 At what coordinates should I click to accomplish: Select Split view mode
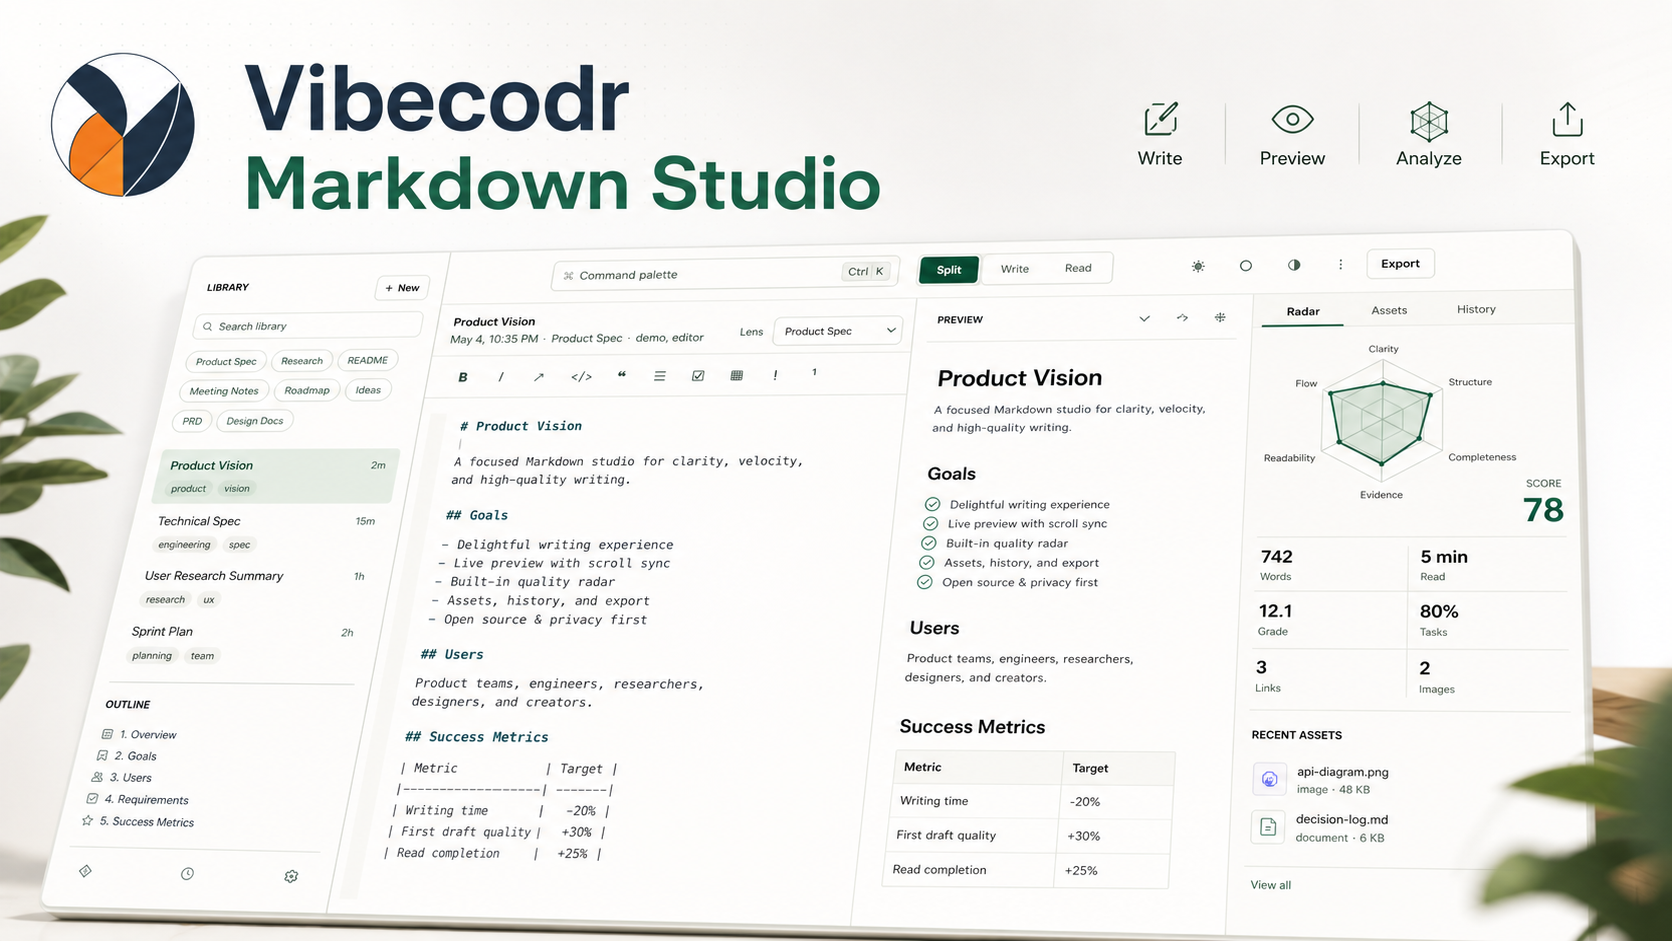(x=949, y=270)
